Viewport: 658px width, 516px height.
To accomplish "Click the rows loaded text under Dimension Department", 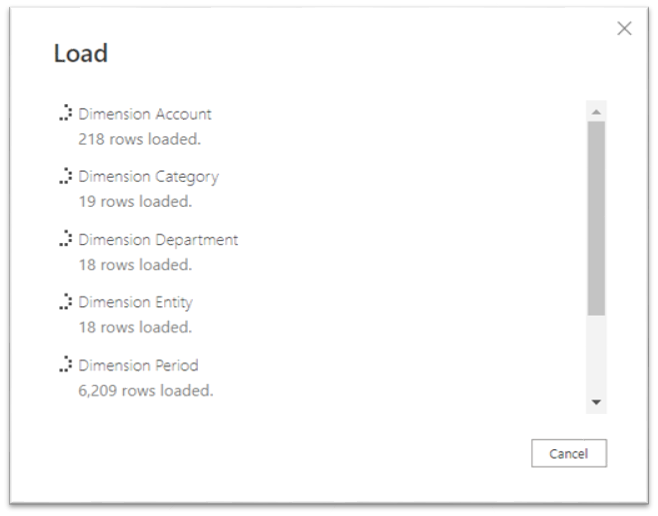I will click(135, 265).
